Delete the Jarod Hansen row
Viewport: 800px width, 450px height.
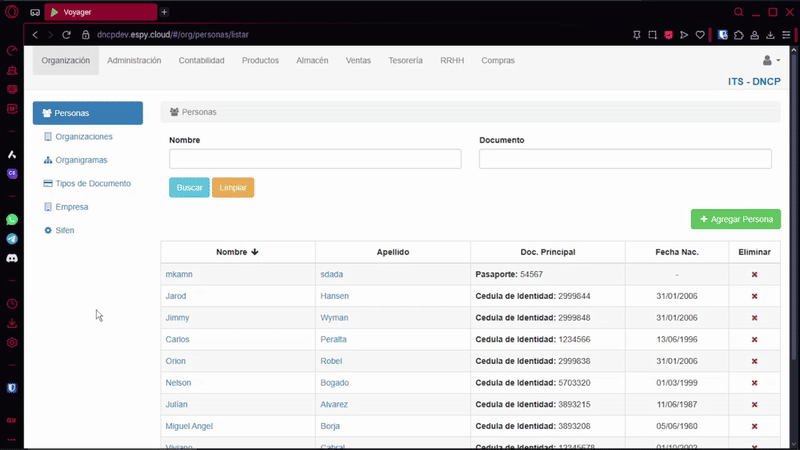[x=754, y=296]
